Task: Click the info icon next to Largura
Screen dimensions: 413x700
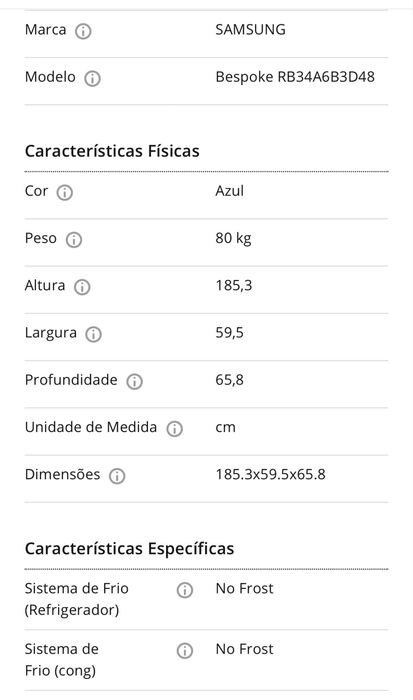Action: 93,334
